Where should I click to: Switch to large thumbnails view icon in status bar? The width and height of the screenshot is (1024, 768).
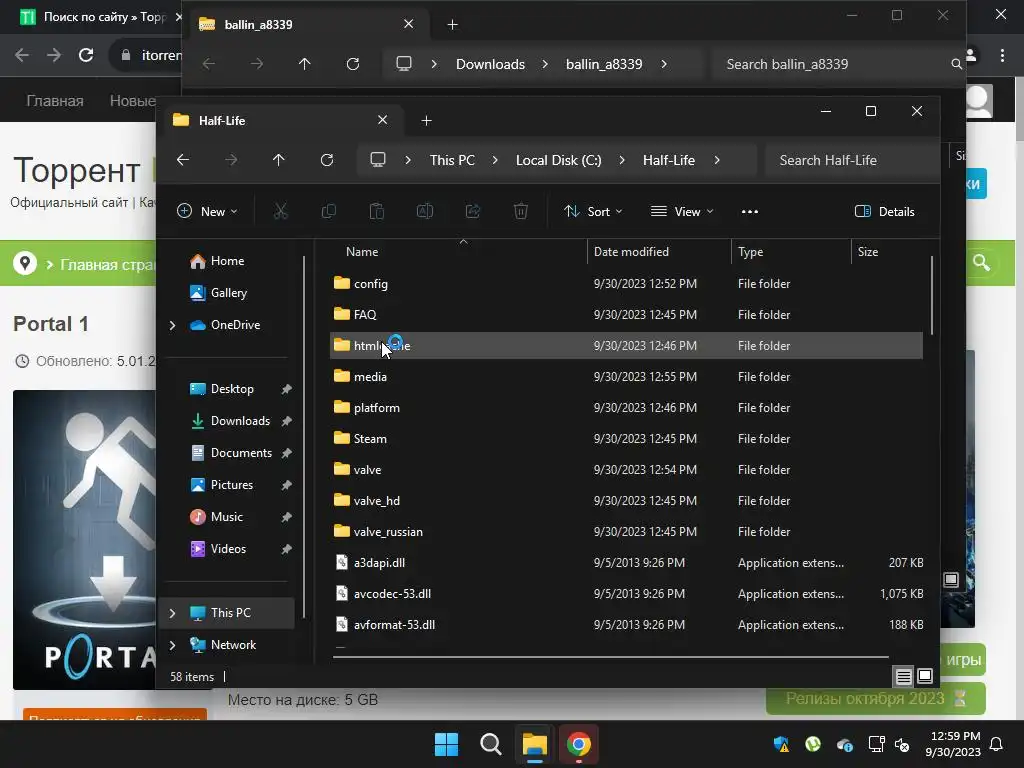click(x=925, y=677)
